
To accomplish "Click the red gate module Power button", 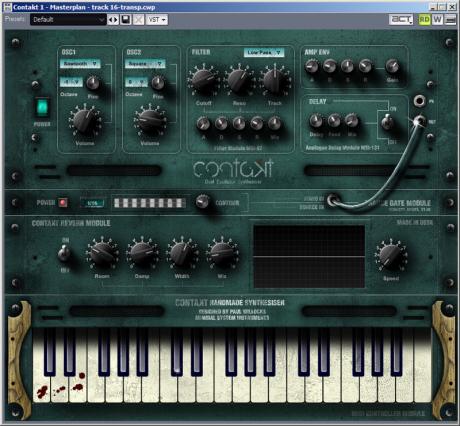I will [63, 202].
